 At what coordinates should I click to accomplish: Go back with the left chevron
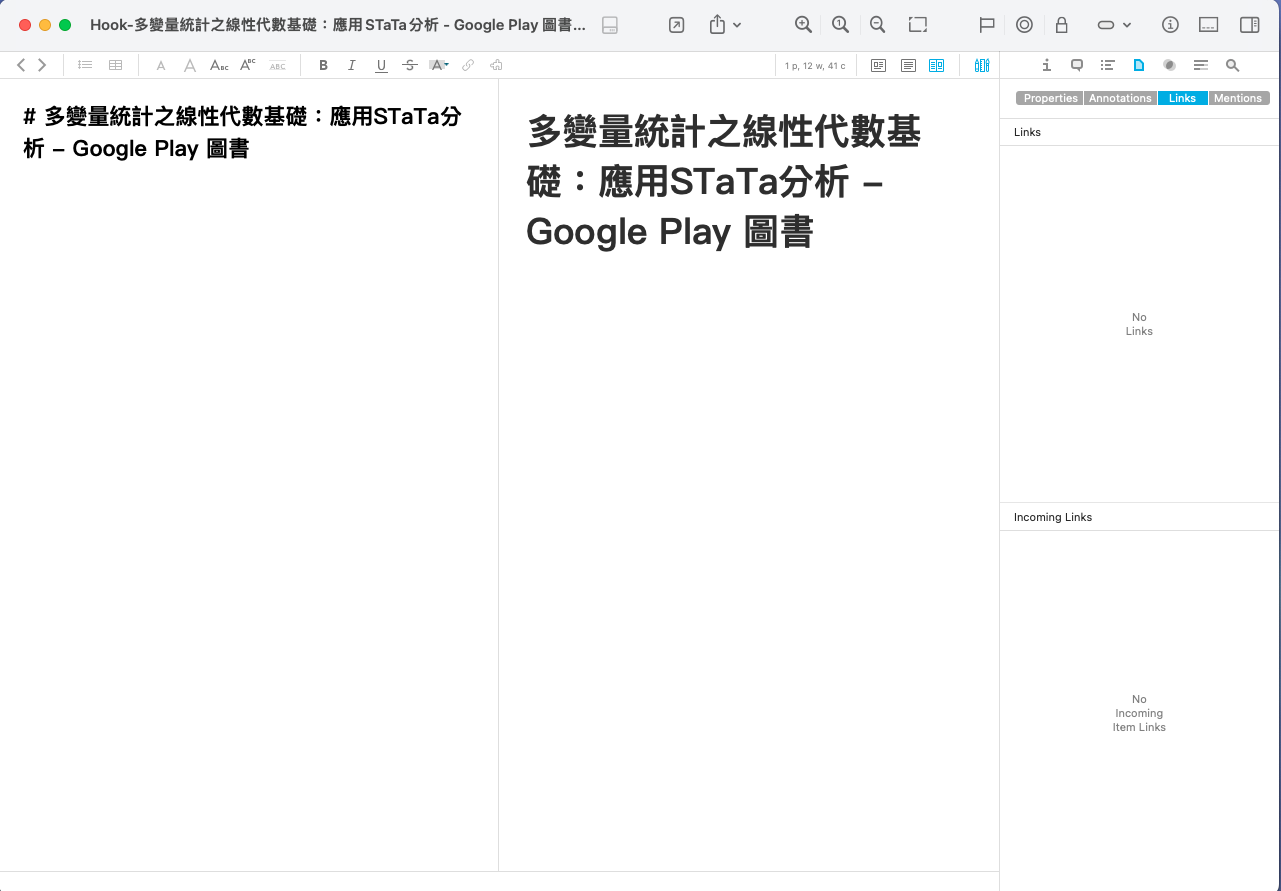(x=21, y=65)
